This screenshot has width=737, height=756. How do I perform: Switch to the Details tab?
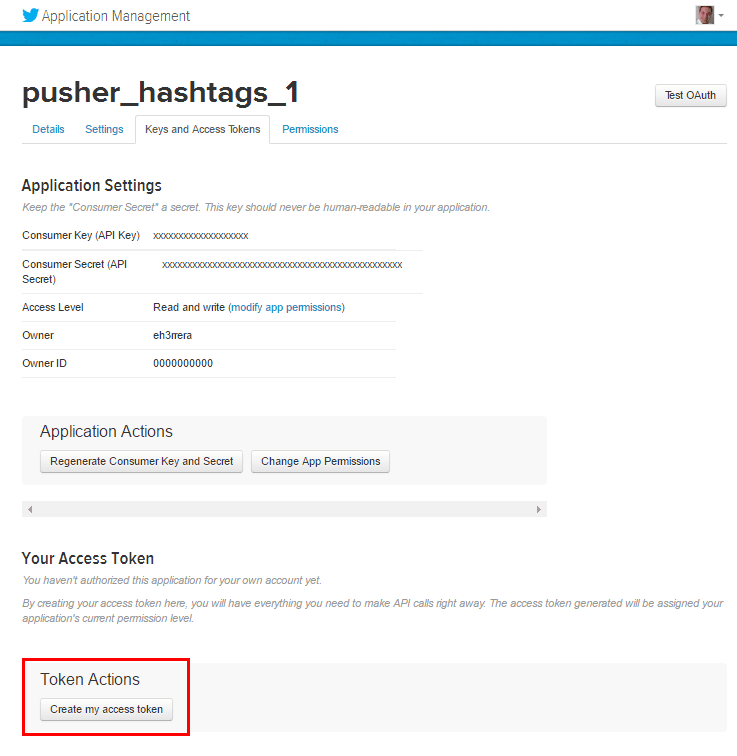48,129
